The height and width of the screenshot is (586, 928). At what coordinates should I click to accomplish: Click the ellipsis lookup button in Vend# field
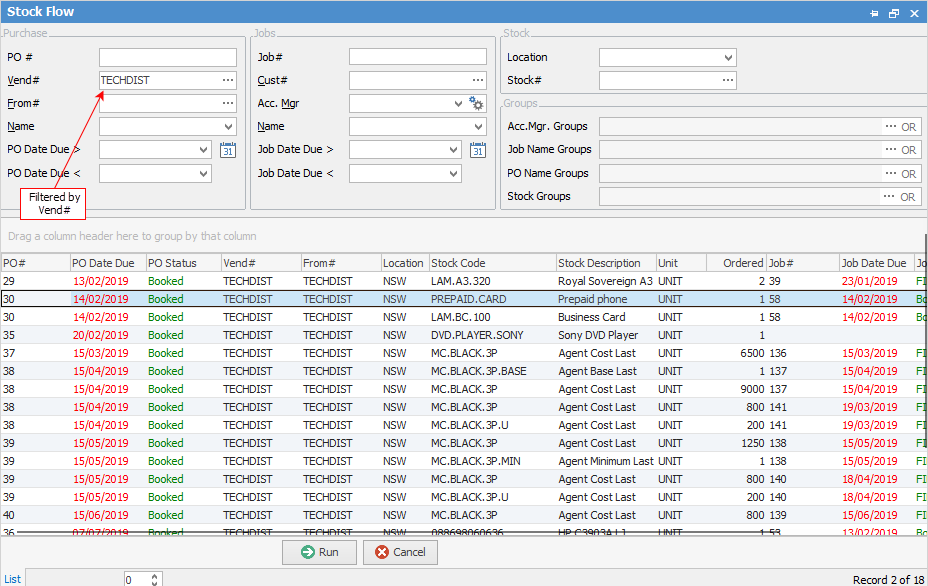(x=228, y=80)
